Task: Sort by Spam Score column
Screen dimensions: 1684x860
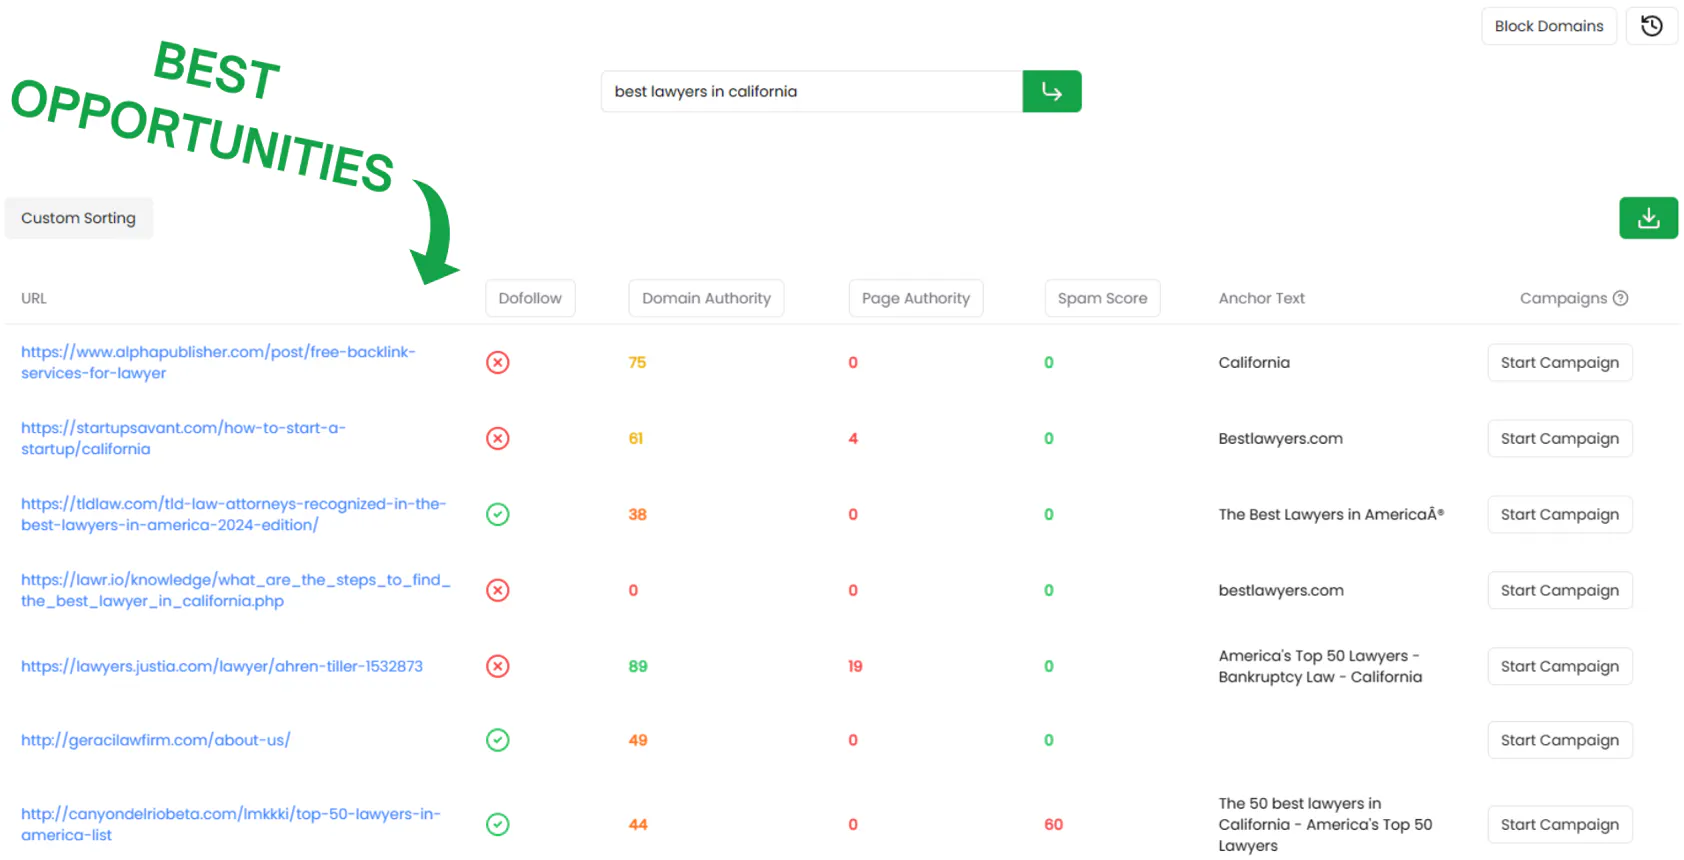Action: click(x=1102, y=298)
